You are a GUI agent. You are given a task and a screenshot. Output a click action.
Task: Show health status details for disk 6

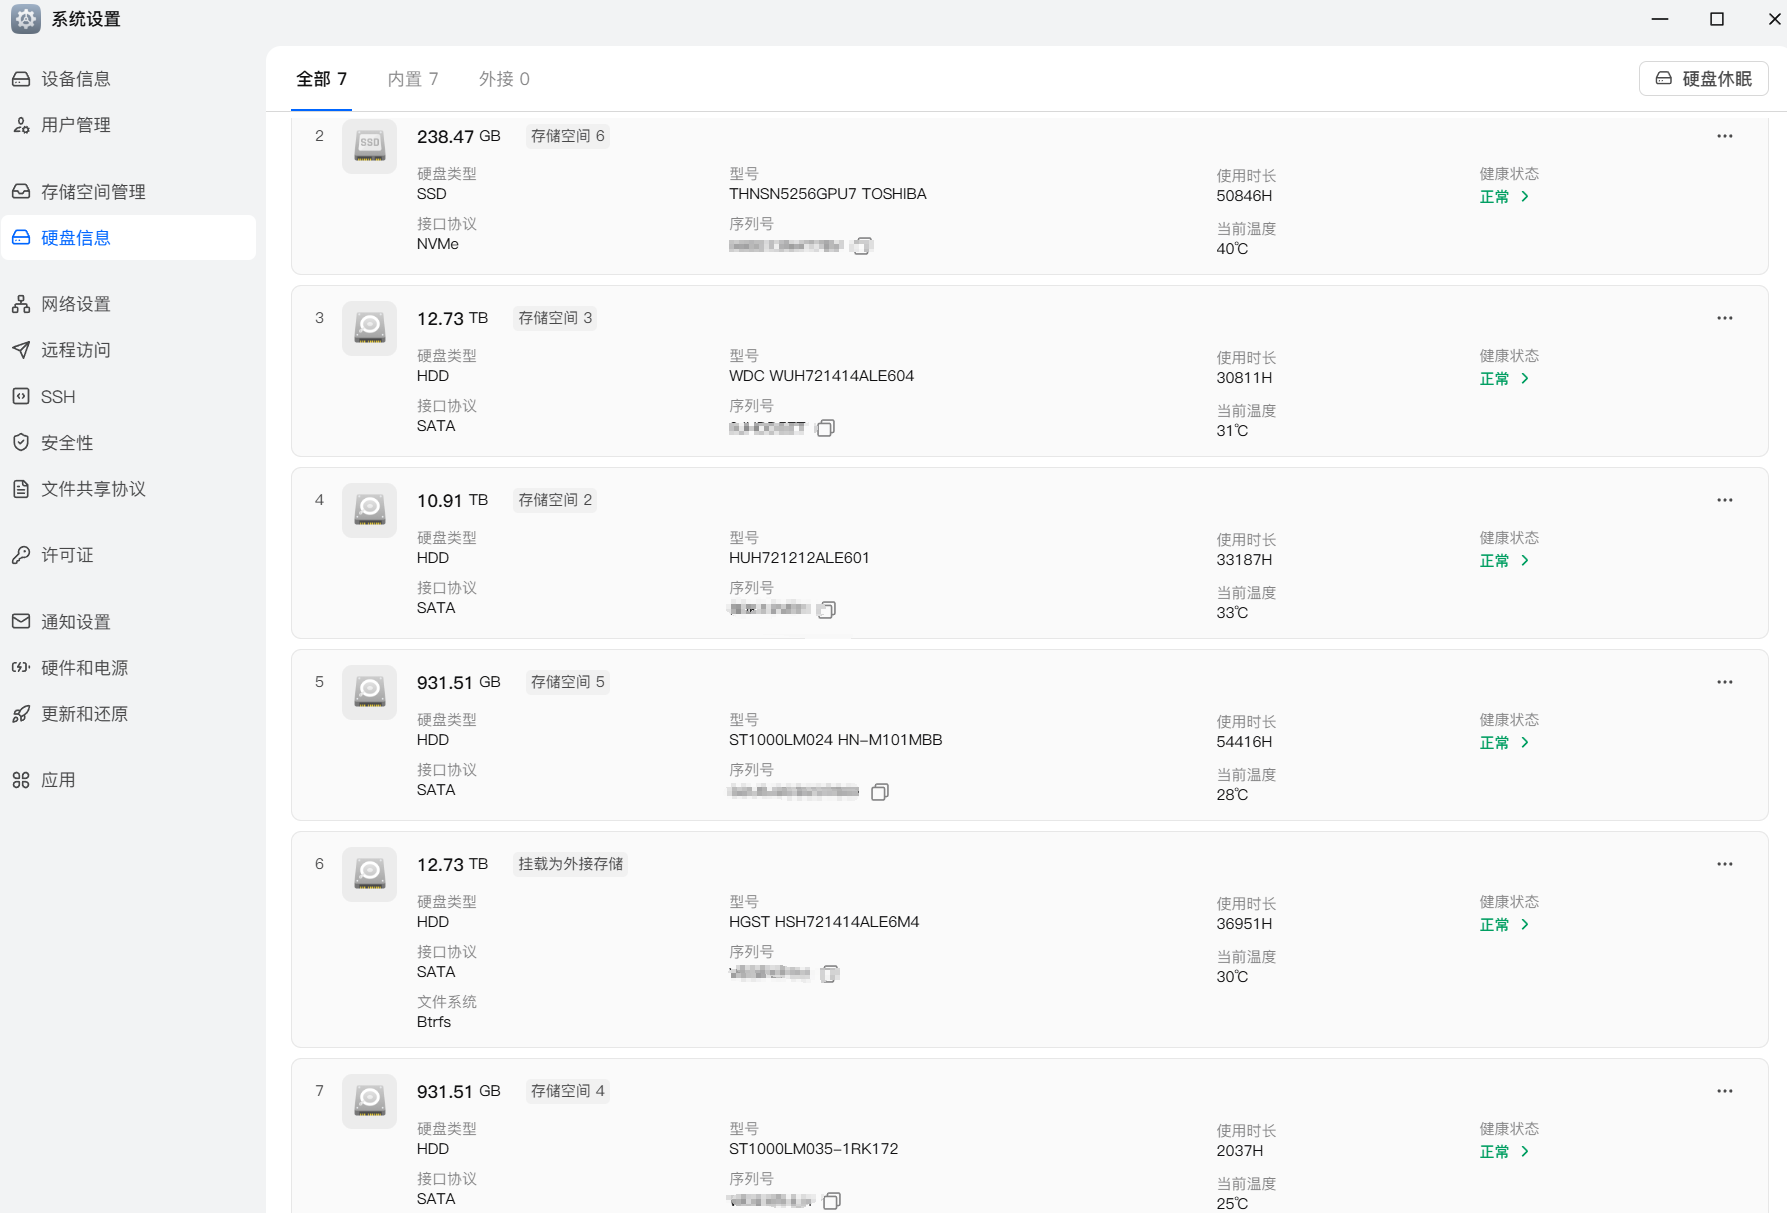[1504, 925]
